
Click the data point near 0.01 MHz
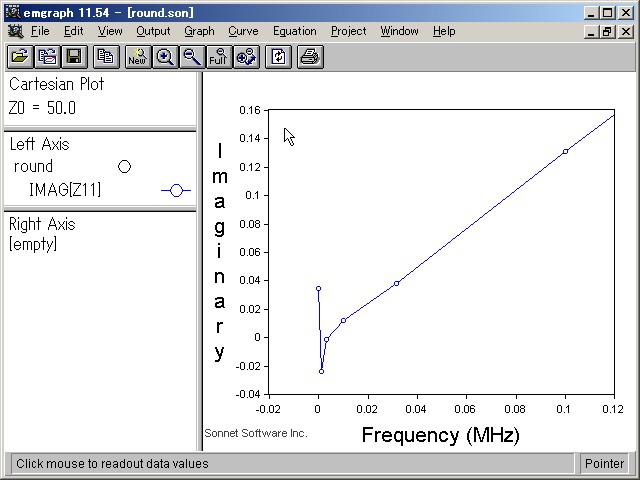point(343,320)
